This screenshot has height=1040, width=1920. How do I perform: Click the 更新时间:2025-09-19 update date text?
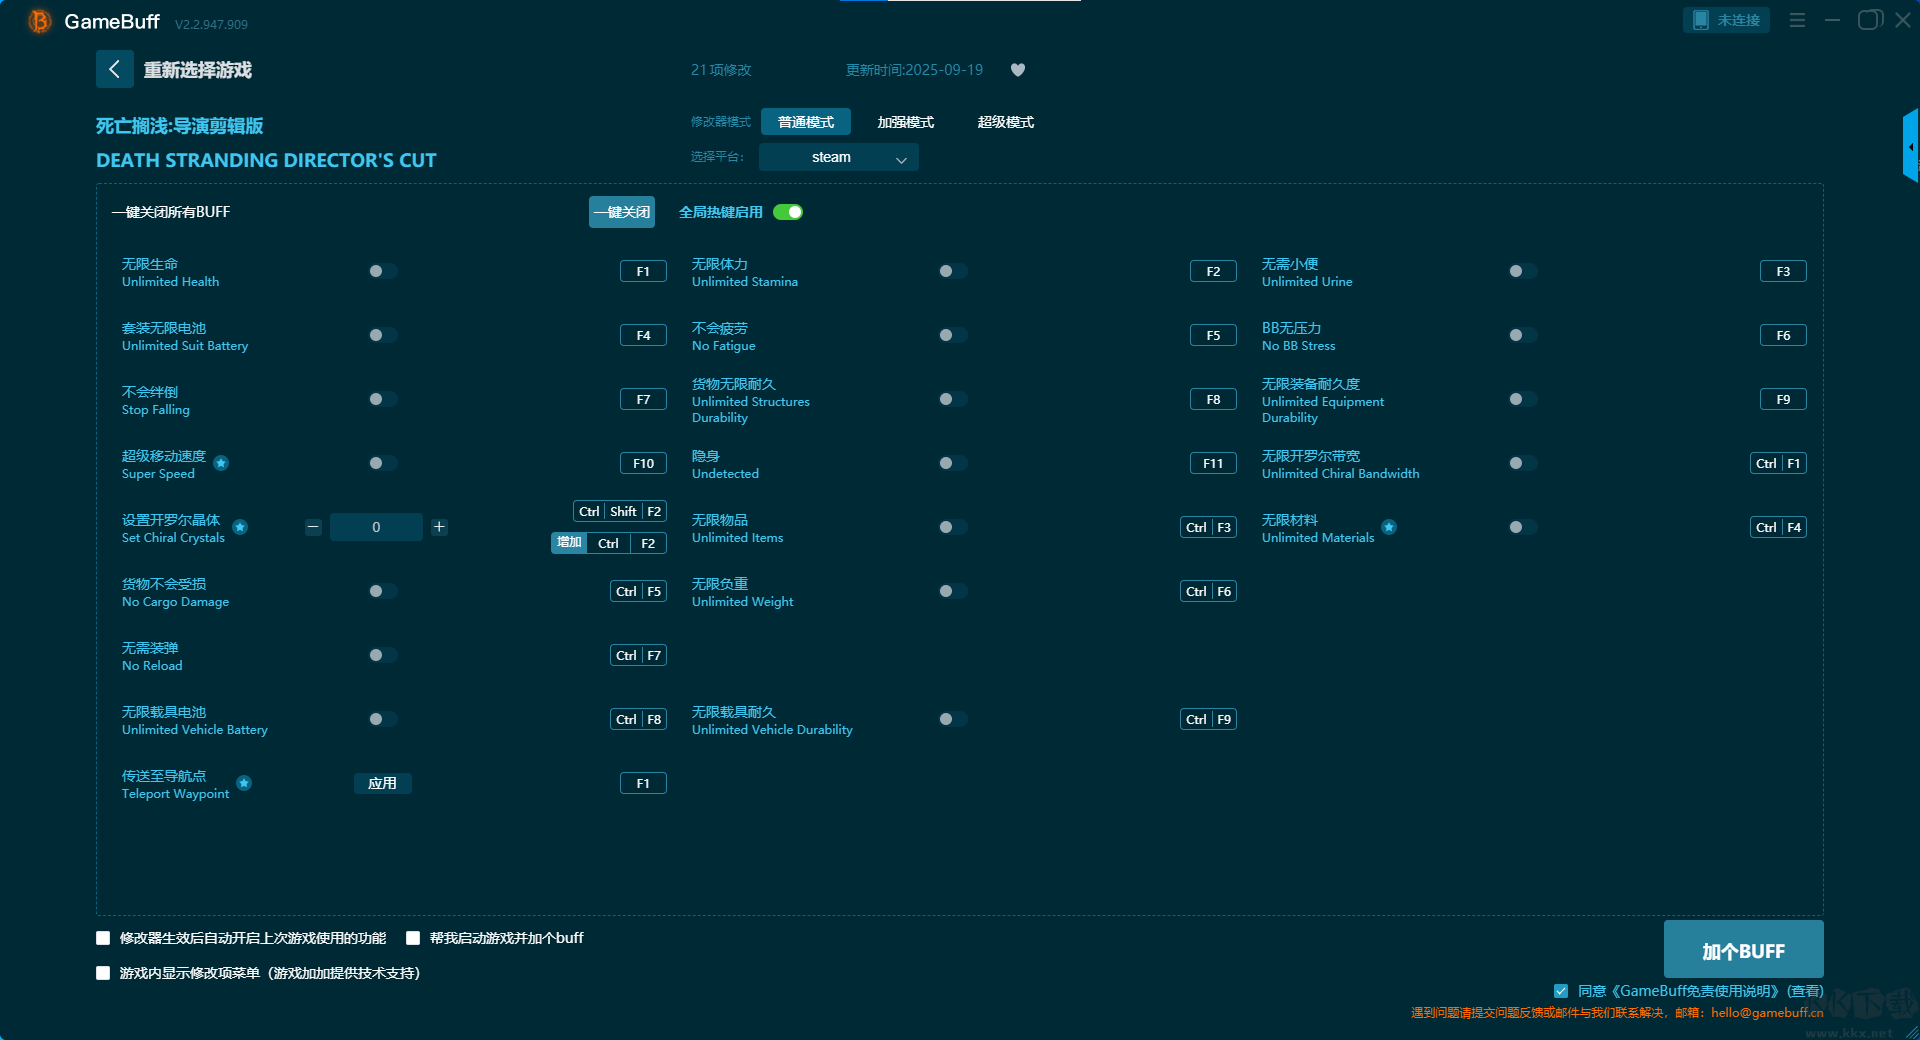click(914, 70)
